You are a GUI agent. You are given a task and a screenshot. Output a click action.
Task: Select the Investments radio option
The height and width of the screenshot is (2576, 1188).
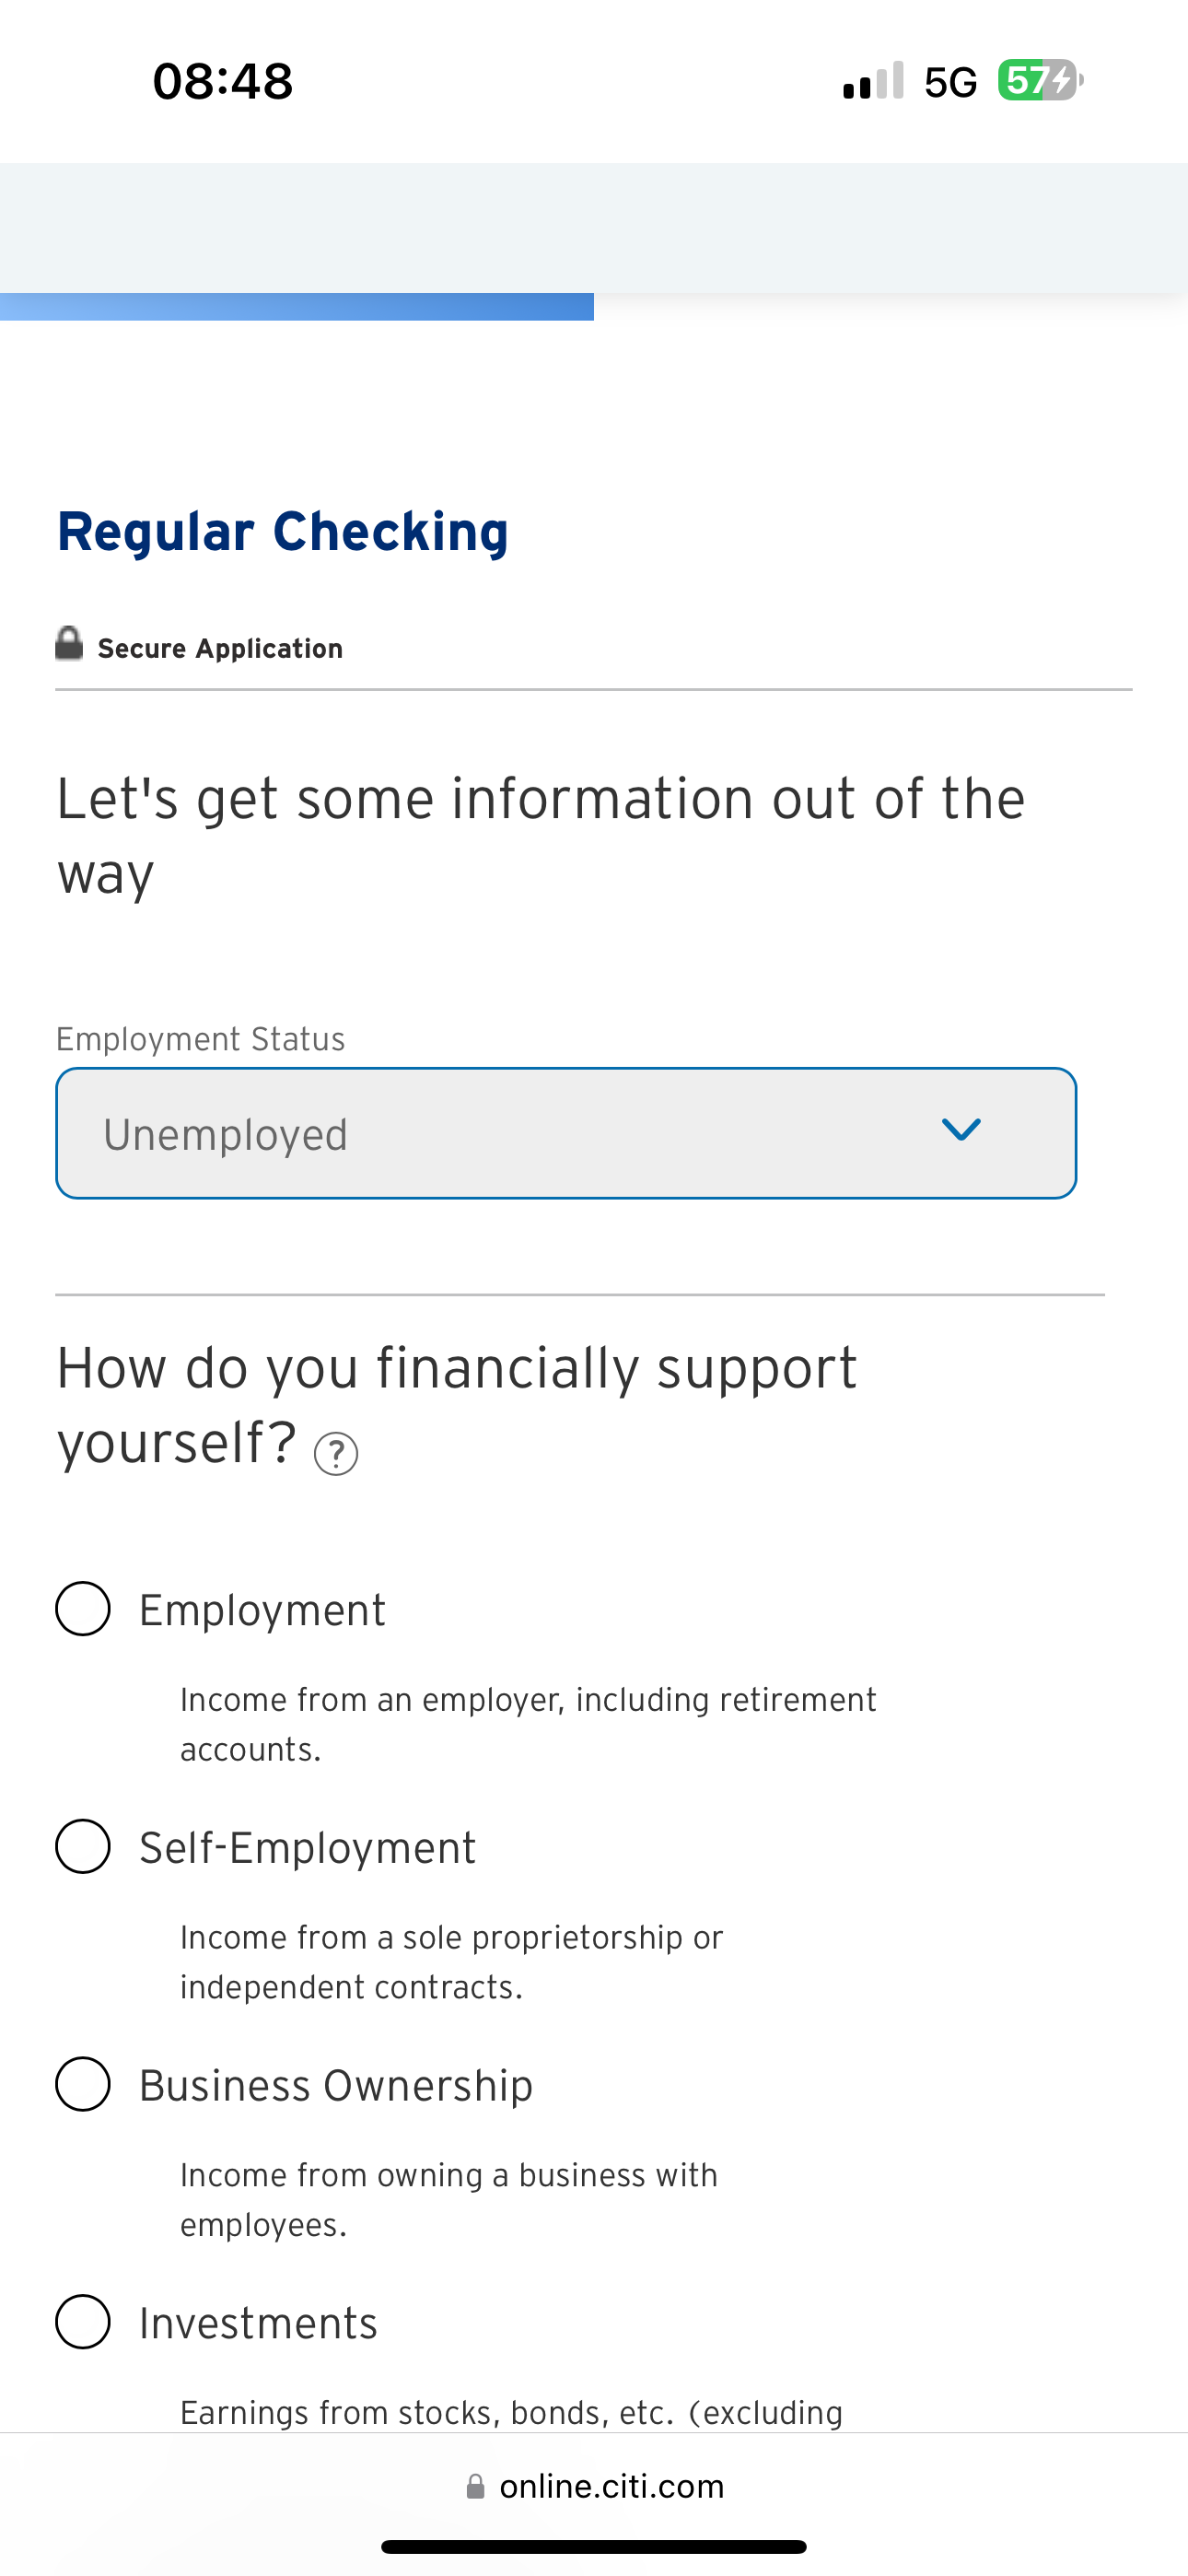[x=83, y=2321]
